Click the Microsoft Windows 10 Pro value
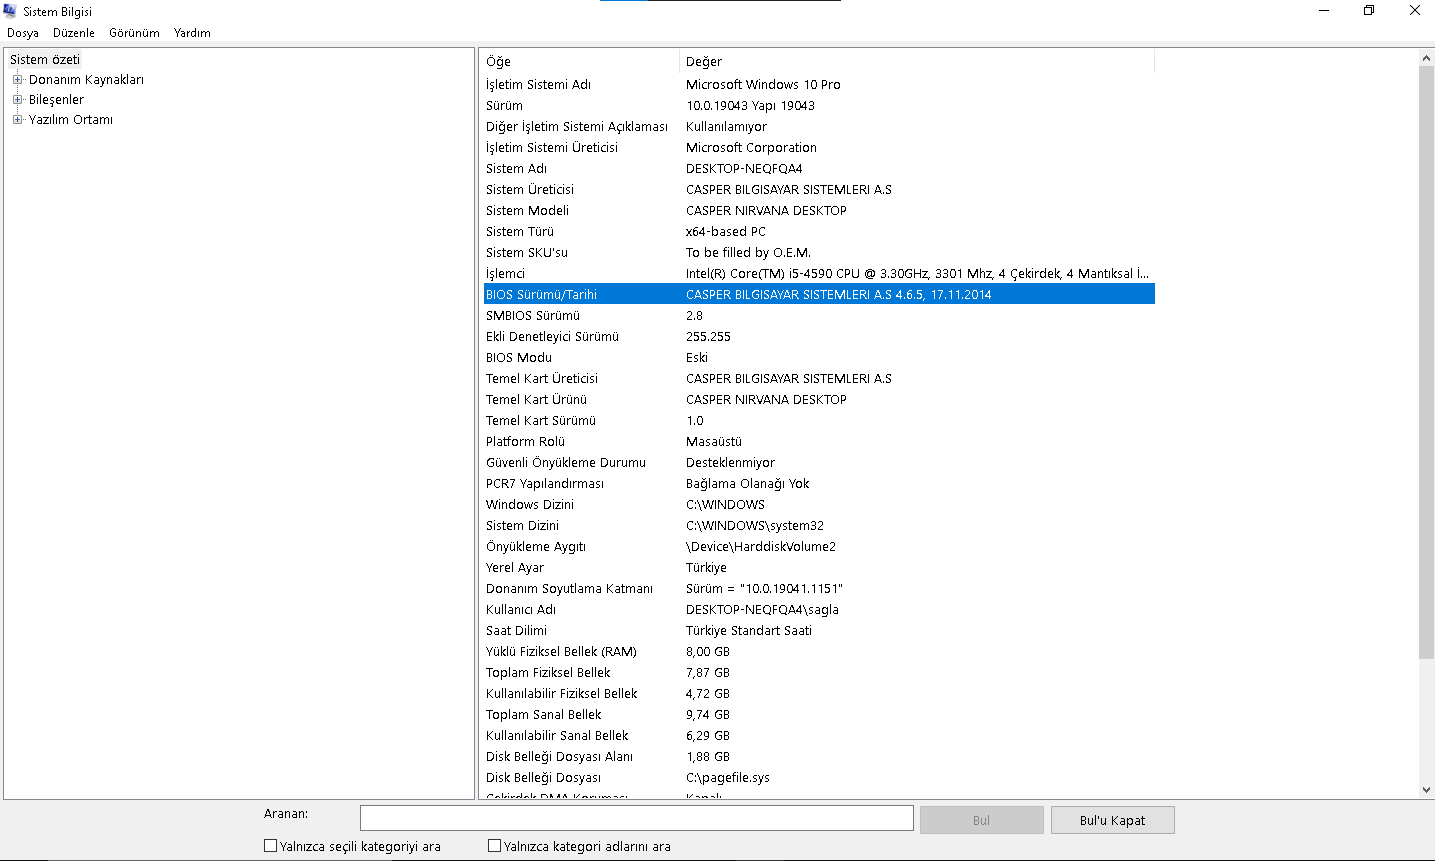Screen dimensions: 1435x861 [763, 85]
